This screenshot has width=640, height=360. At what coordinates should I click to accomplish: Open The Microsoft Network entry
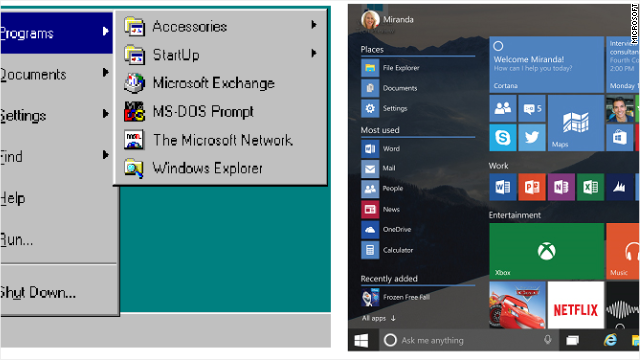(220, 140)
